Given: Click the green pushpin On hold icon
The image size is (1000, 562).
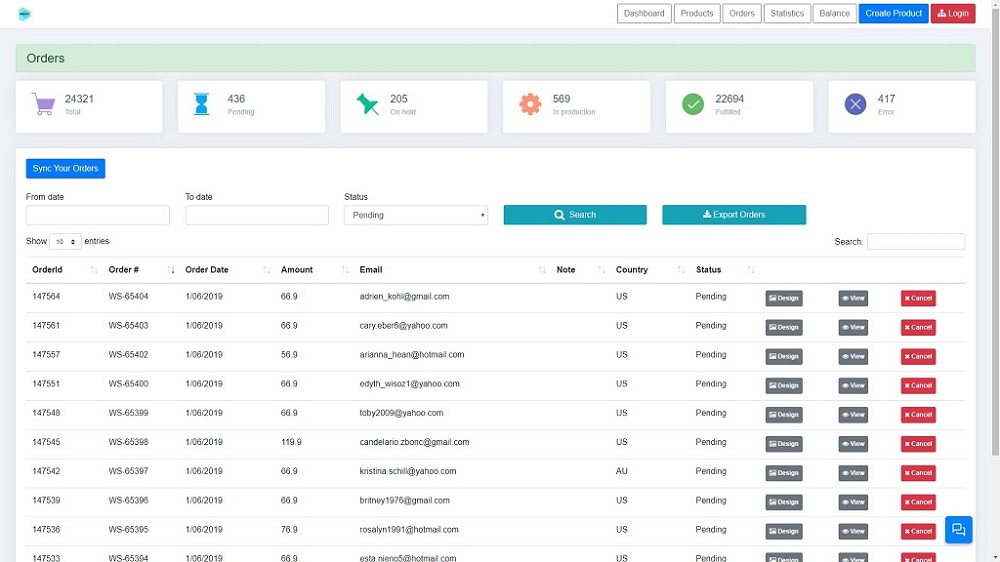Looking at the screenshot, I should (368, 104).
